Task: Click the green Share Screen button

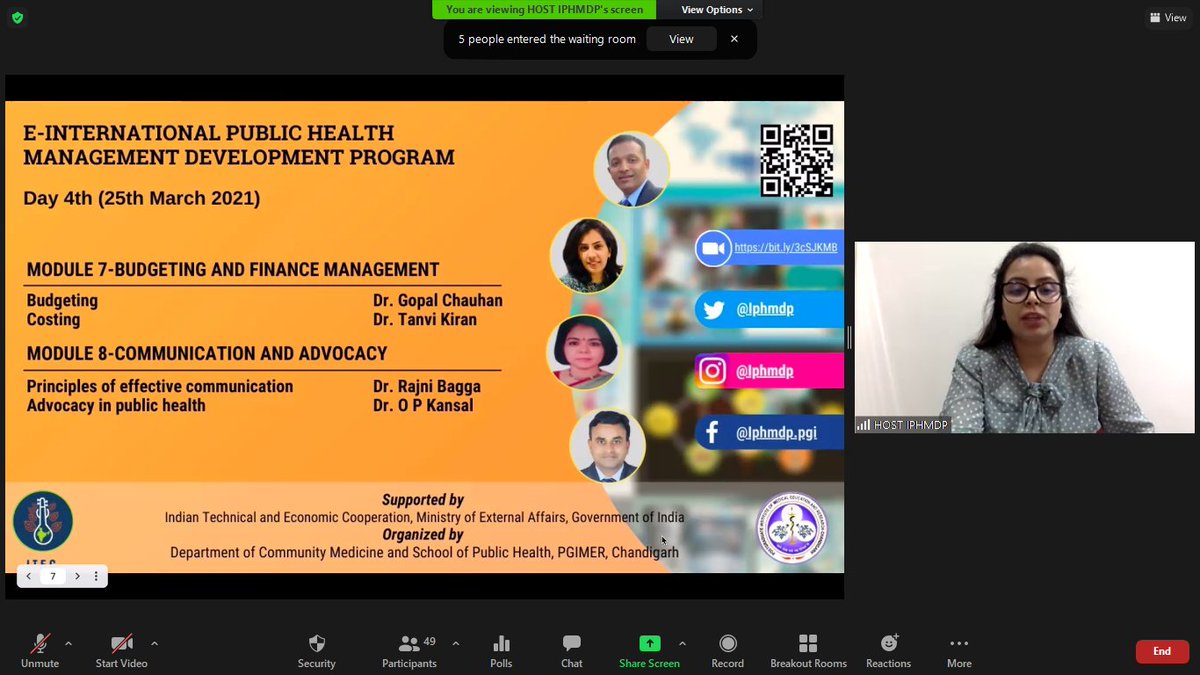Action: pyautogui.click(x=650, y=650)
